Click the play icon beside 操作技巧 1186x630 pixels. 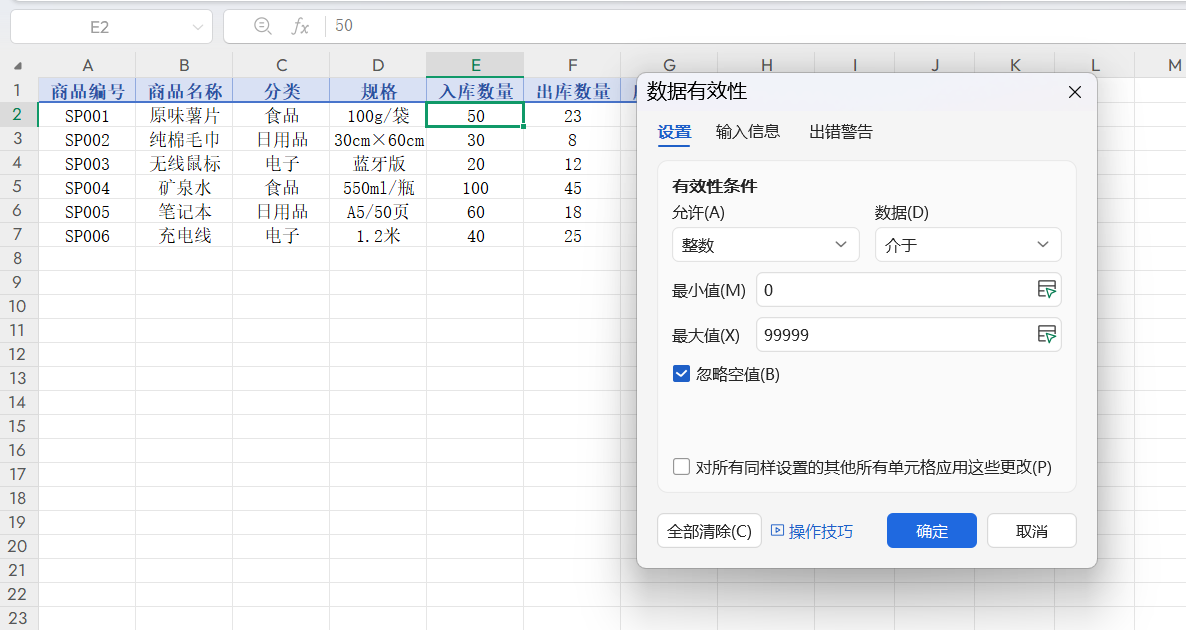tap(777, 531)
